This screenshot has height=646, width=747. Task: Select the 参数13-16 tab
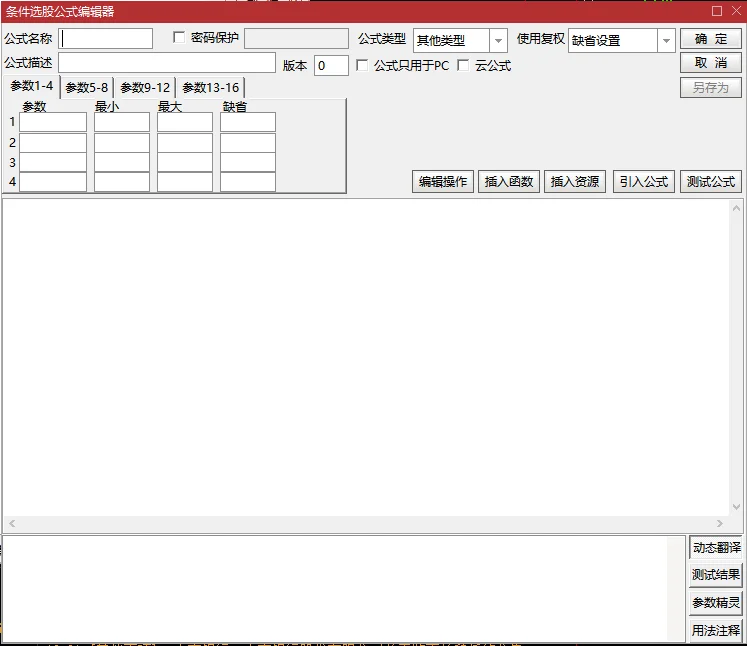click(x=211, y=88)
